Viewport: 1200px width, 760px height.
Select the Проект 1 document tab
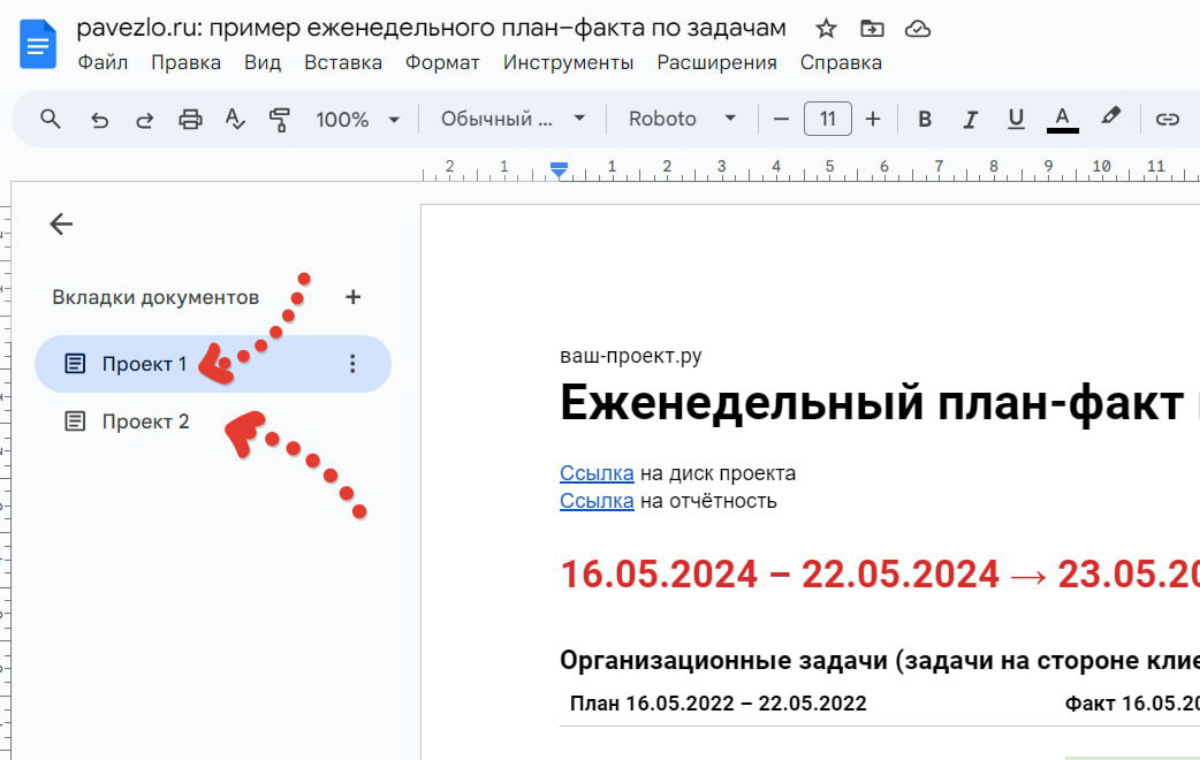pyautogui.click(x=213, y=364)
